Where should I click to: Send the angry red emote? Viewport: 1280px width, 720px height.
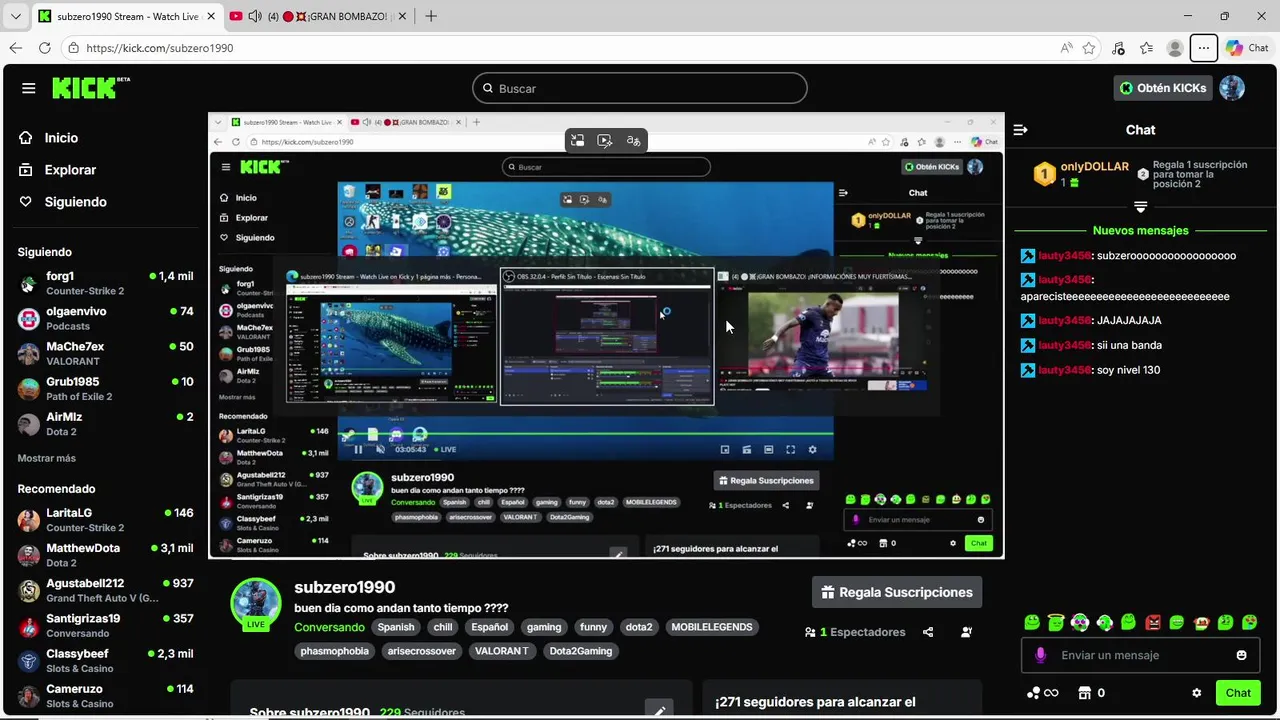1153,623
